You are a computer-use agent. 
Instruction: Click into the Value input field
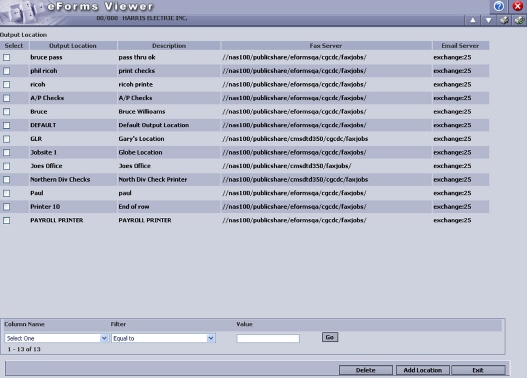268,338
